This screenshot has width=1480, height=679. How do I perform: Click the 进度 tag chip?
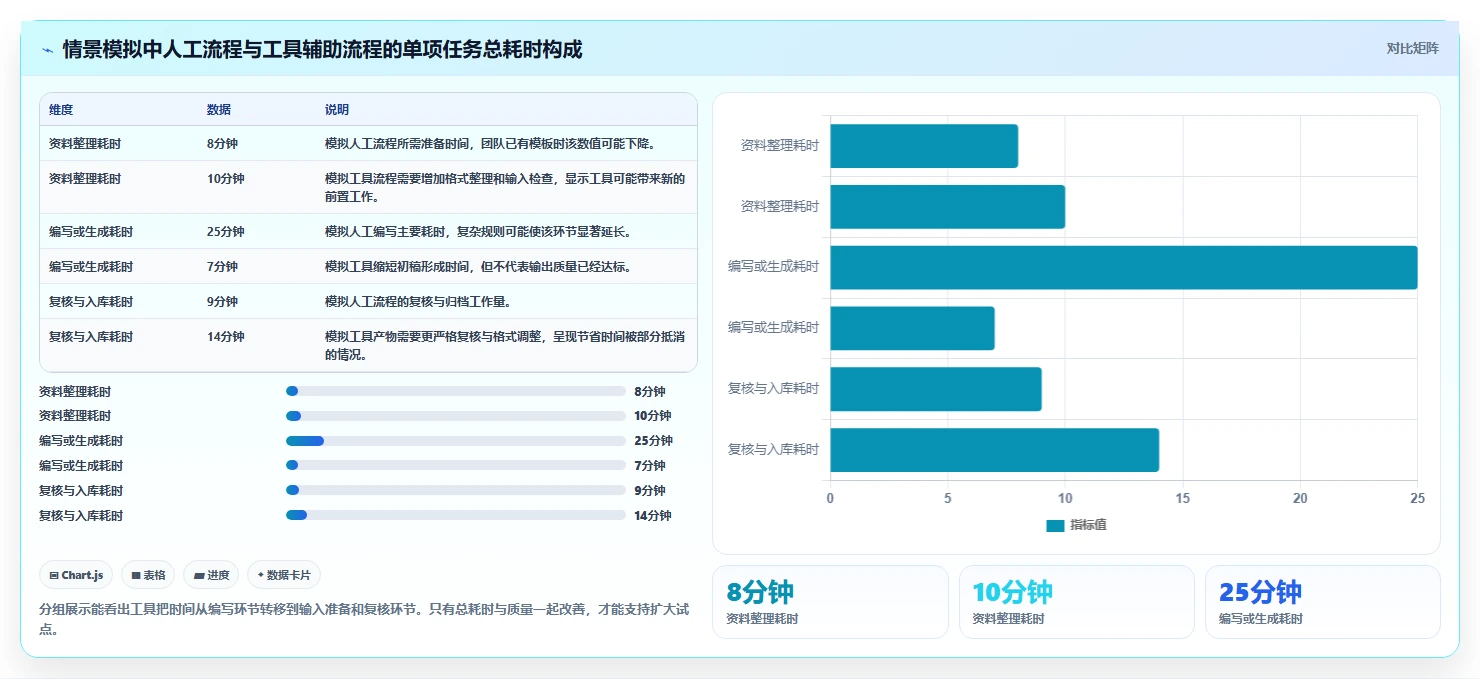click(211, 575)
